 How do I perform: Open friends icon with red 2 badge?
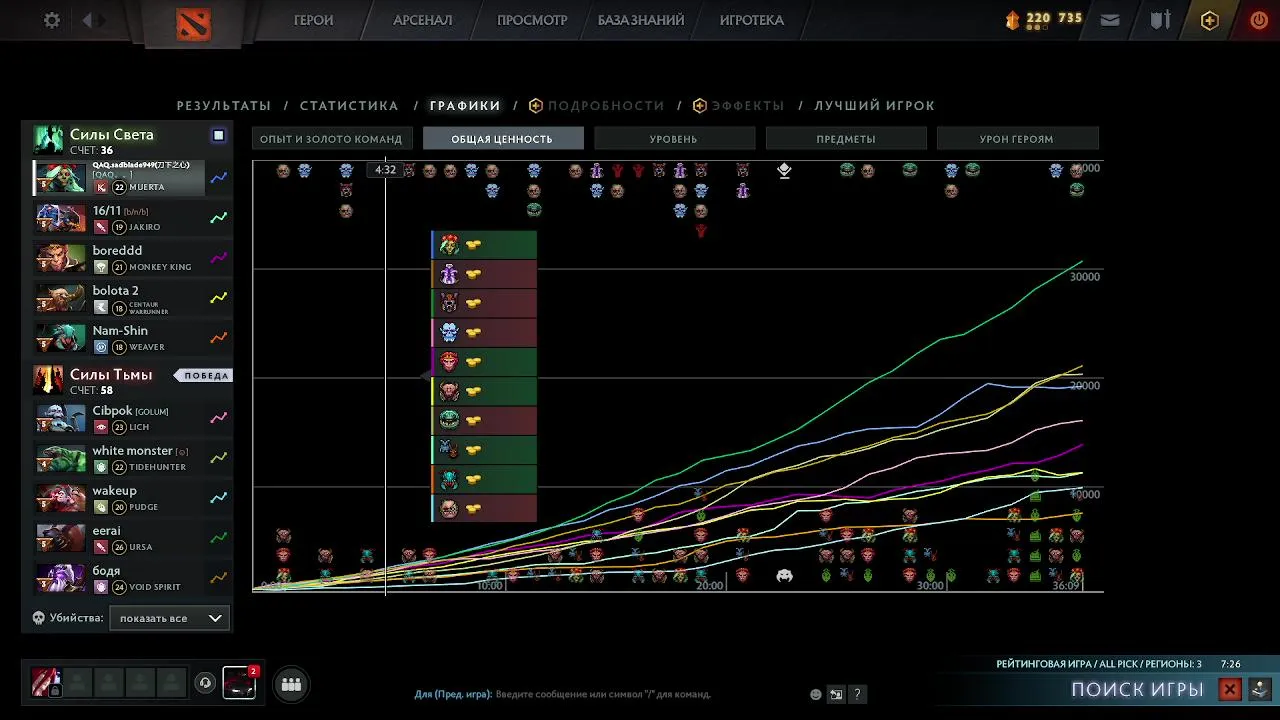[240, 682]
